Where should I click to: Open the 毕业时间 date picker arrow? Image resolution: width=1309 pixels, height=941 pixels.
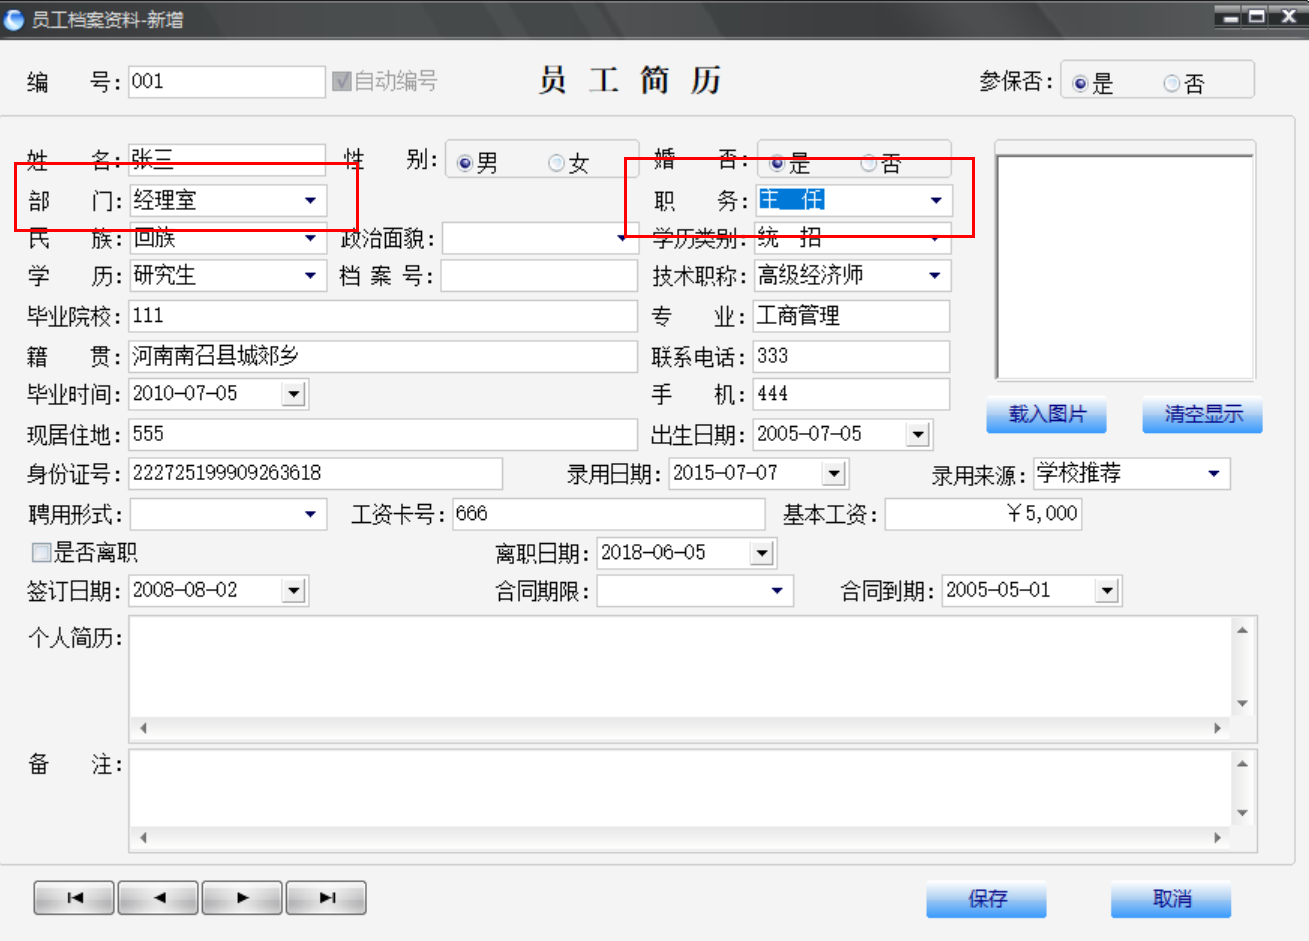click(293, 394)
